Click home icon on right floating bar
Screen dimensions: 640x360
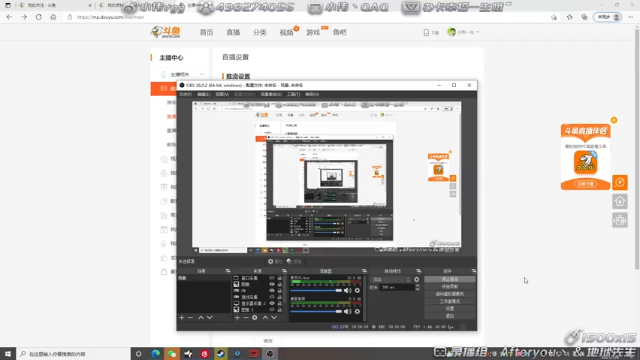(620, 201)
